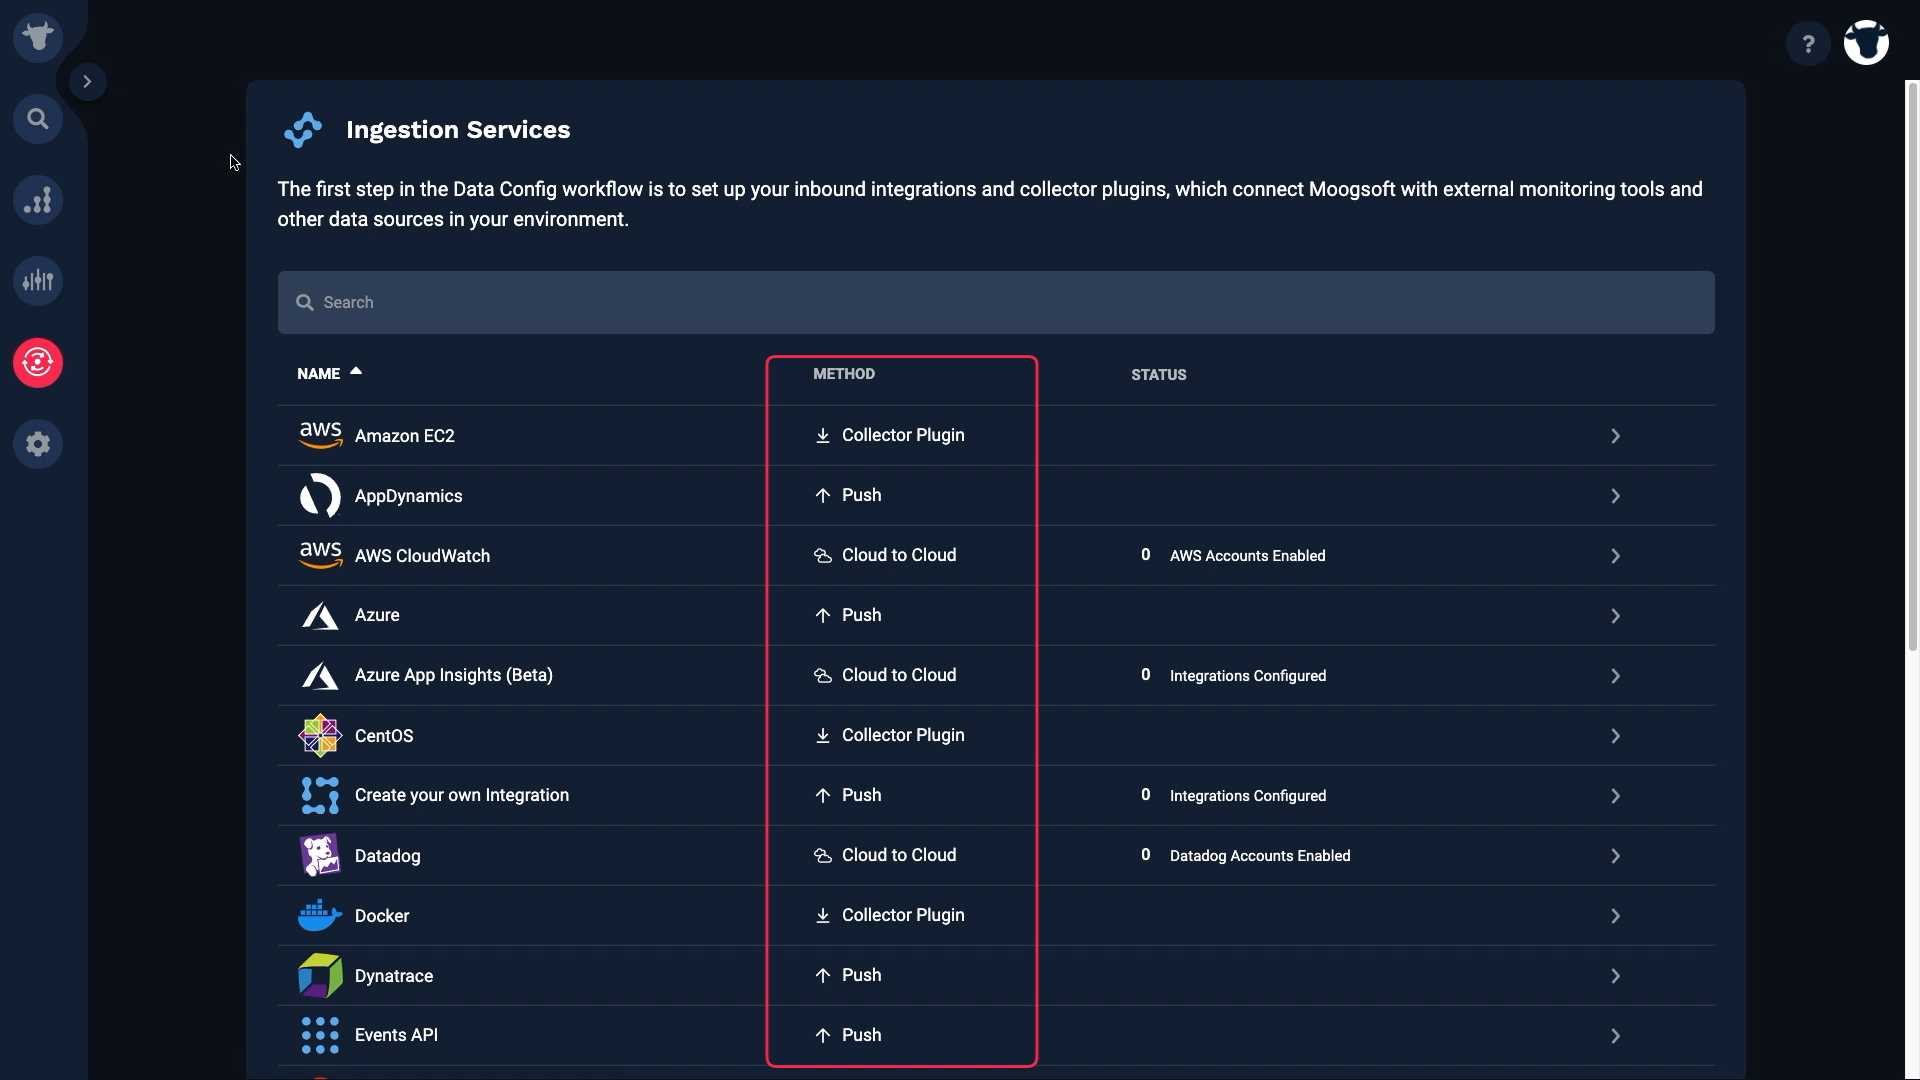
Task: Select the Dynatrace name
Action: click(394, 976)
